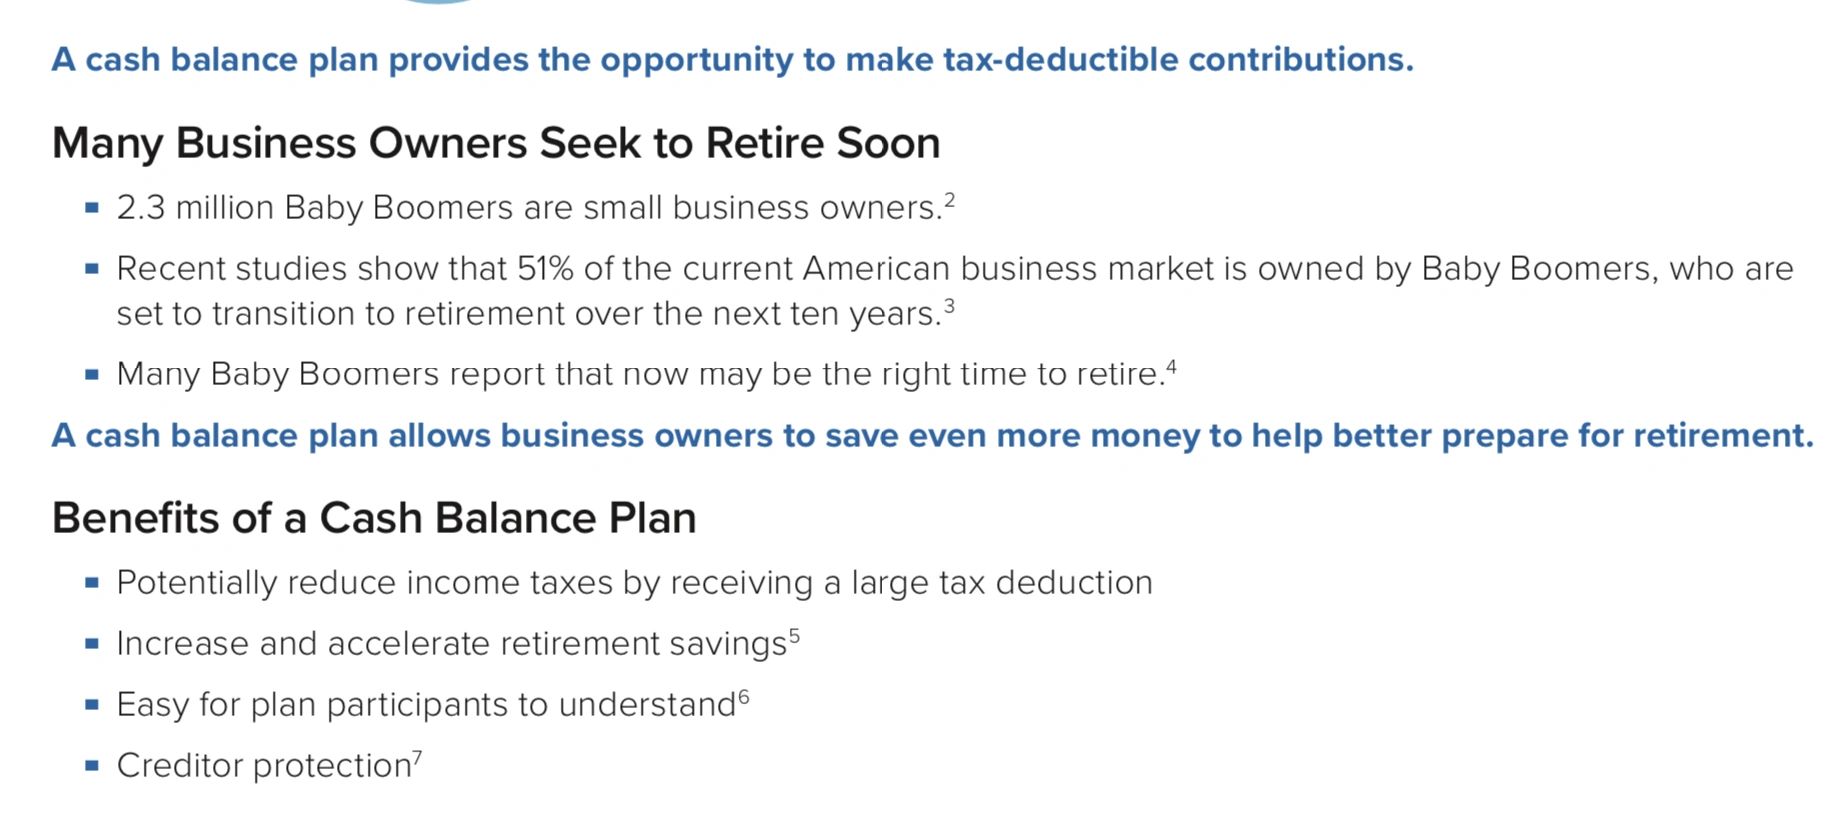Click the blue tax-deductible contributions sentence
Viewport: 1841px width, 816px height.
coord(732,60)
